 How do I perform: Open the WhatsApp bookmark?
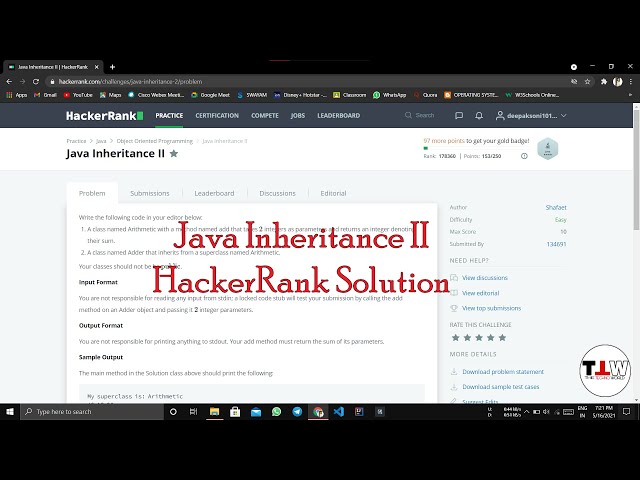[x=390, y=95]
